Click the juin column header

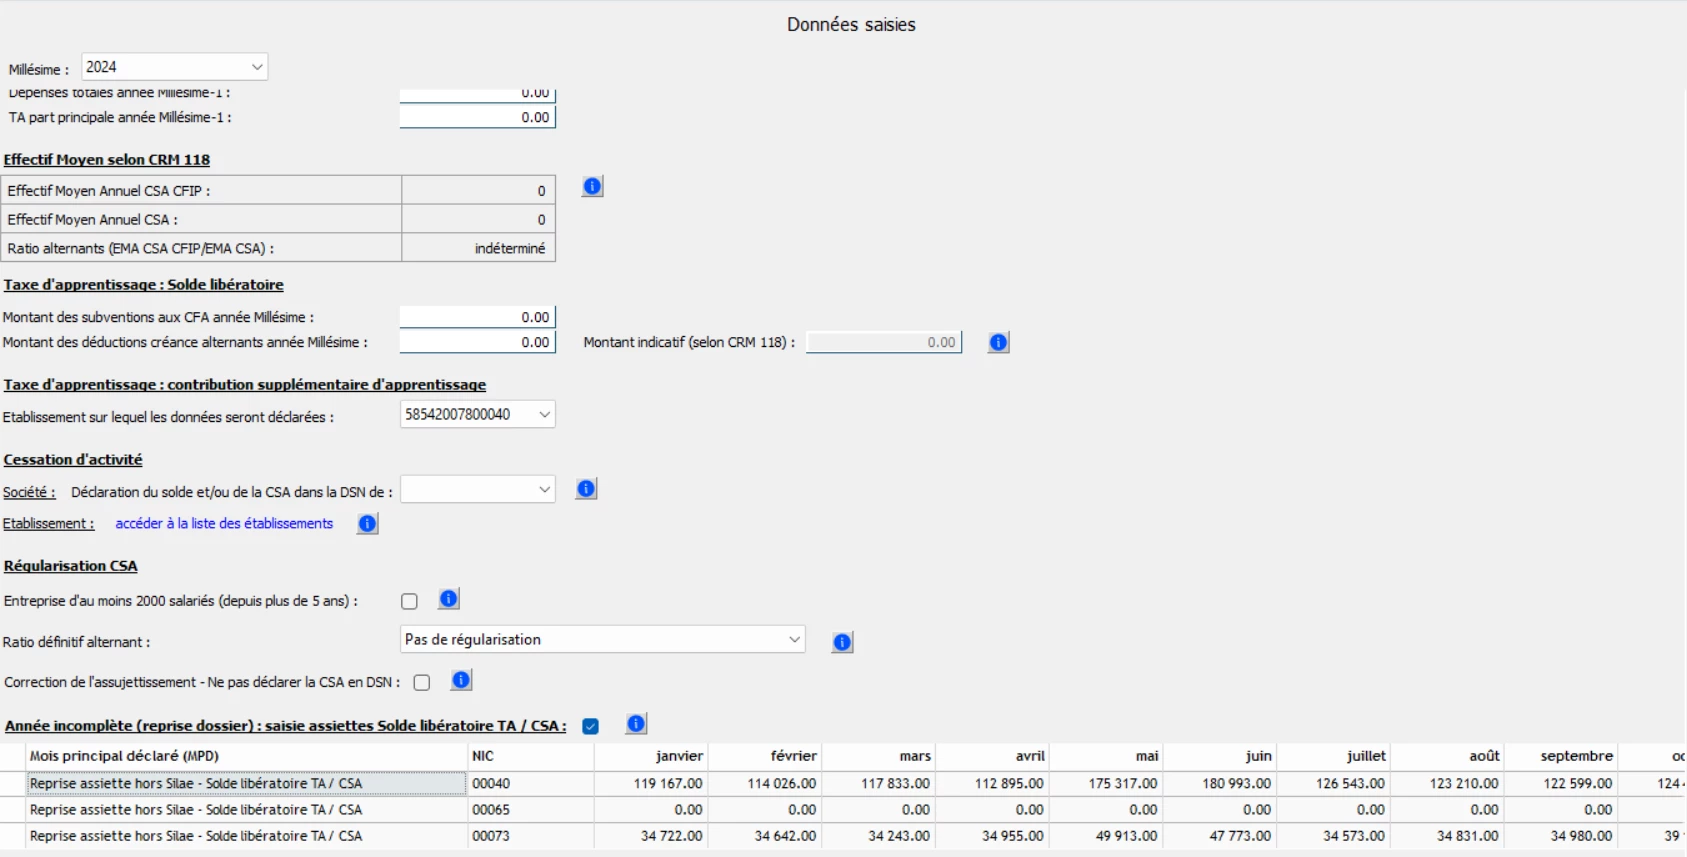point(1220,756)
